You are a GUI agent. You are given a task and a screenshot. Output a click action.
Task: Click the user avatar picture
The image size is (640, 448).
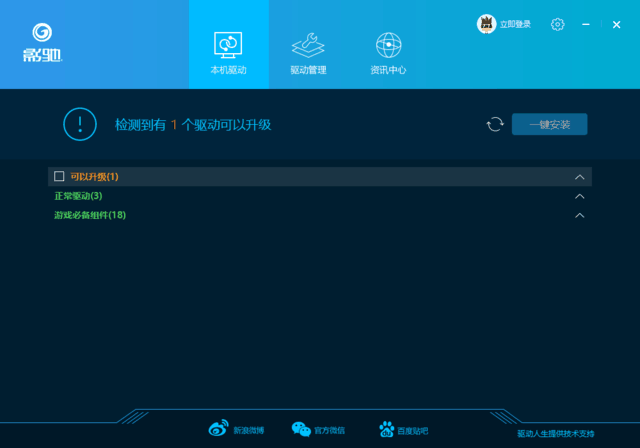[x=486, y=24]
